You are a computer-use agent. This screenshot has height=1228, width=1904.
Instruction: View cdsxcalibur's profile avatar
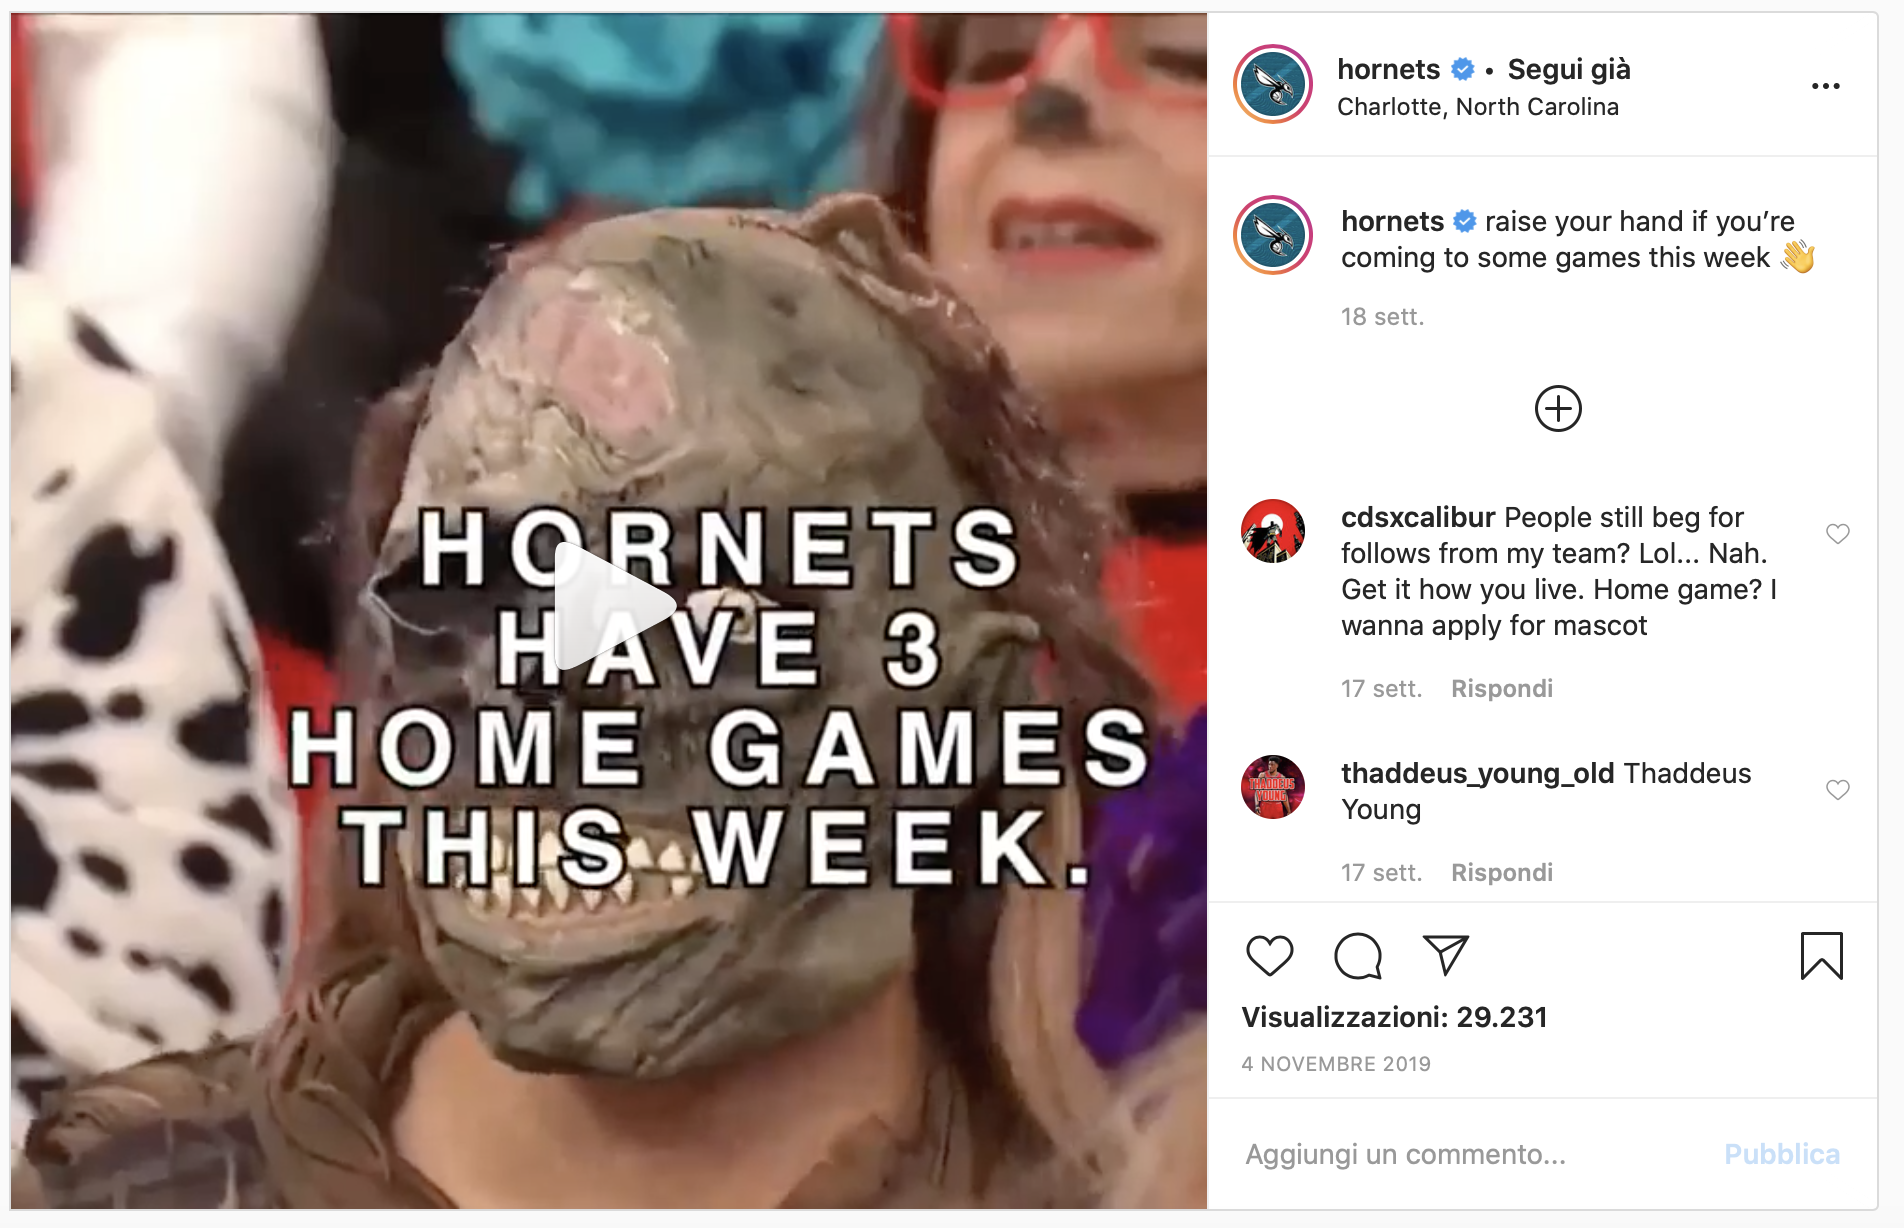point(1273,531)
